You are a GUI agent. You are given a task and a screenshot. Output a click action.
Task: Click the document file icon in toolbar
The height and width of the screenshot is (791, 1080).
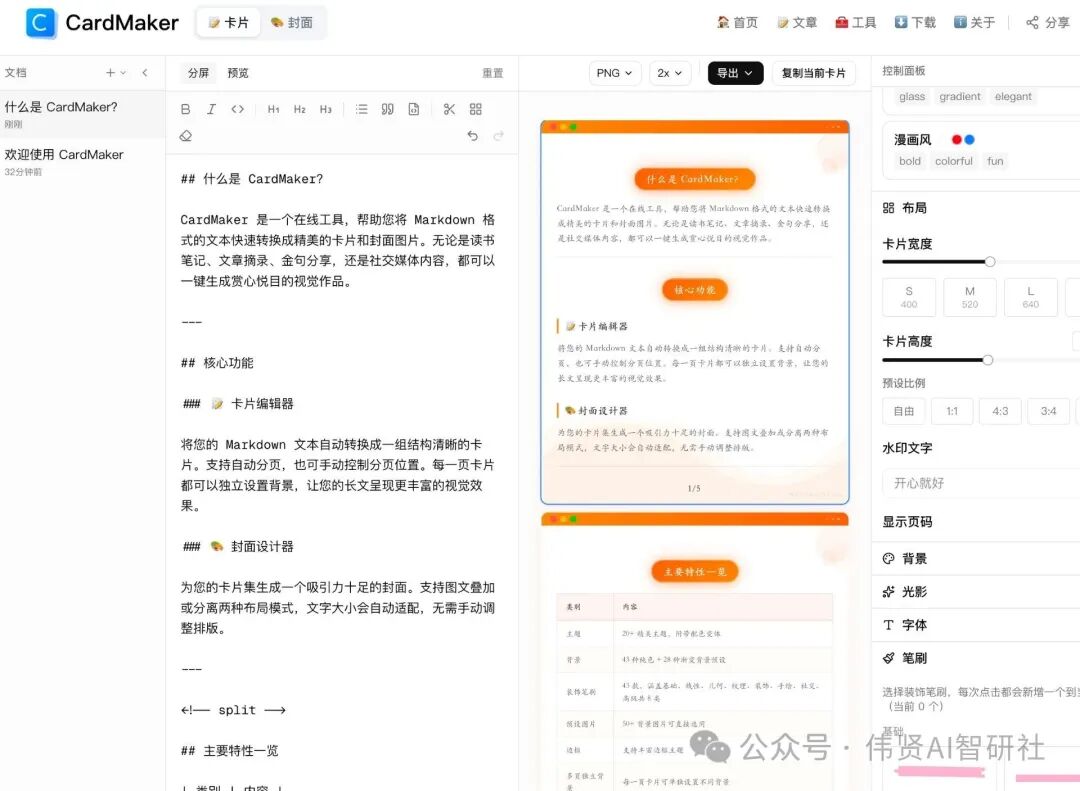[x=414, y=109]
